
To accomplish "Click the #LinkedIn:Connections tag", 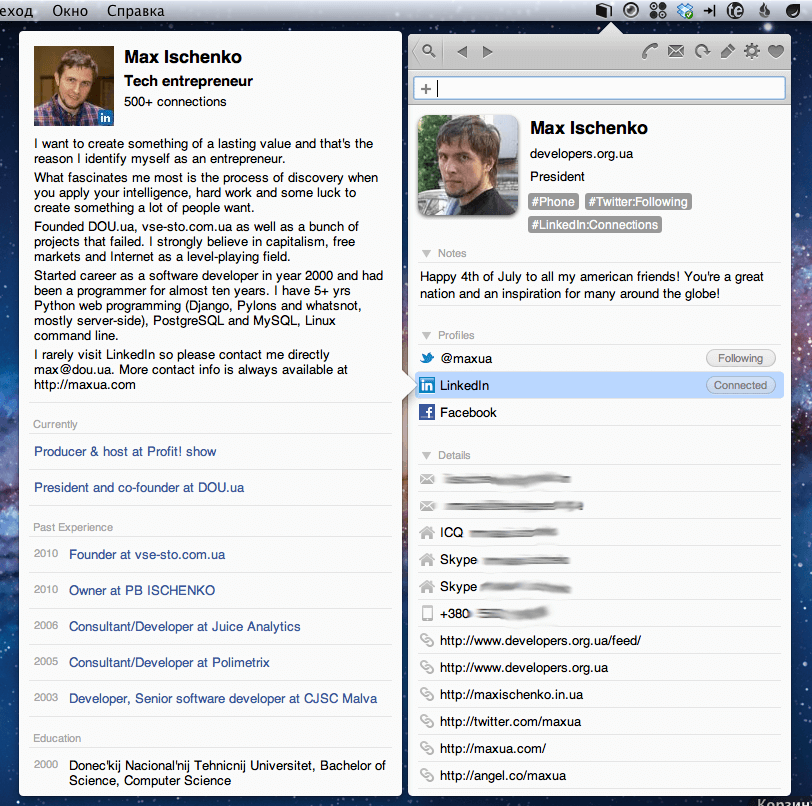I will click(594, 225).
